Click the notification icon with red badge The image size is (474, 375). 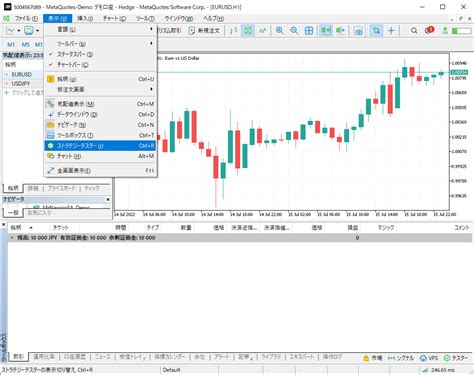[429, 30]
